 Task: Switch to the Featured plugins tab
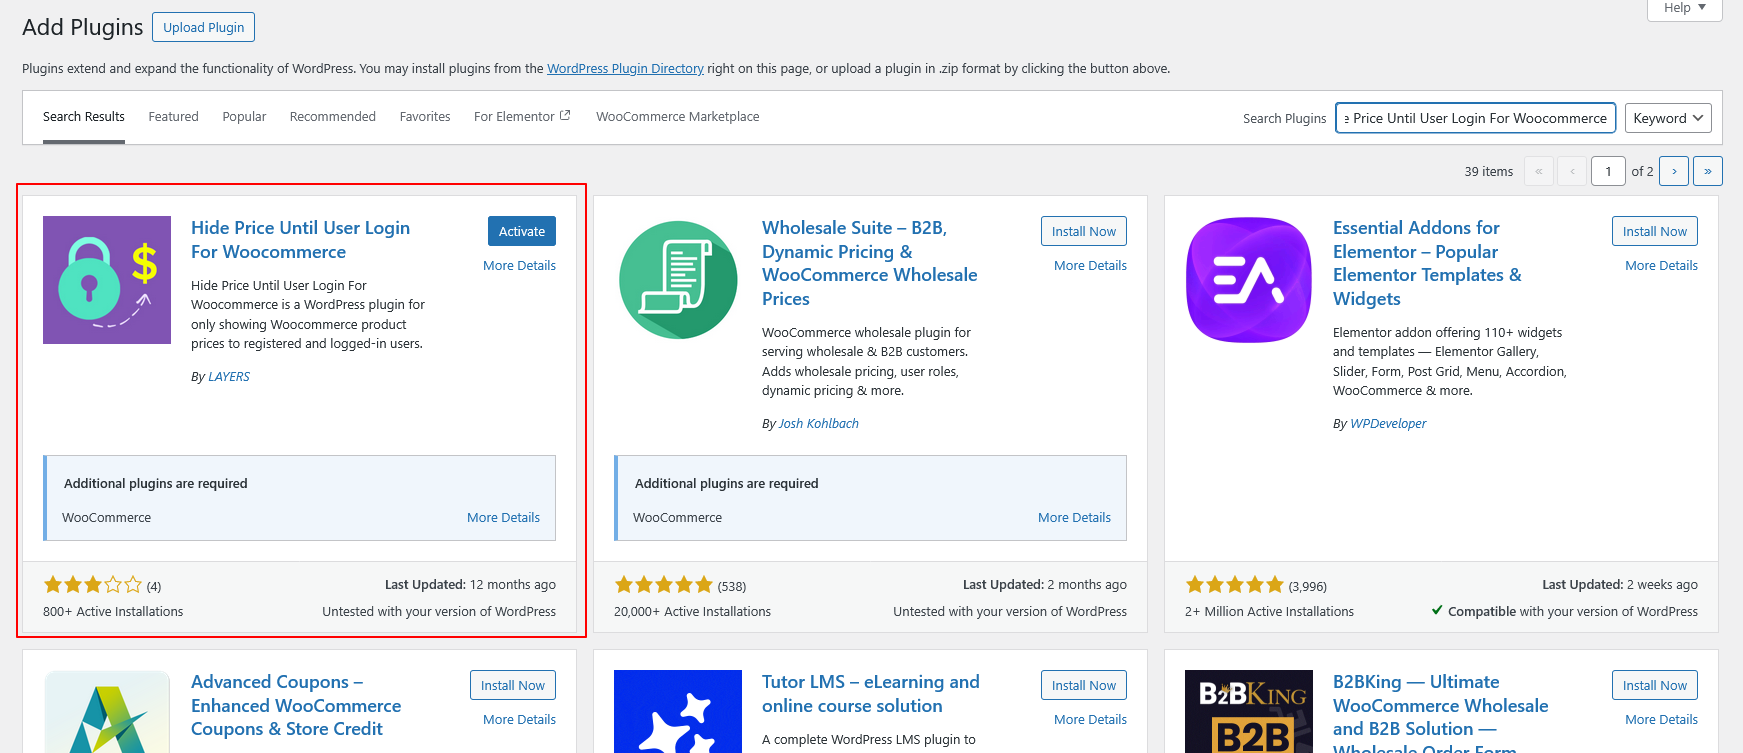click(x=173, y=117)
